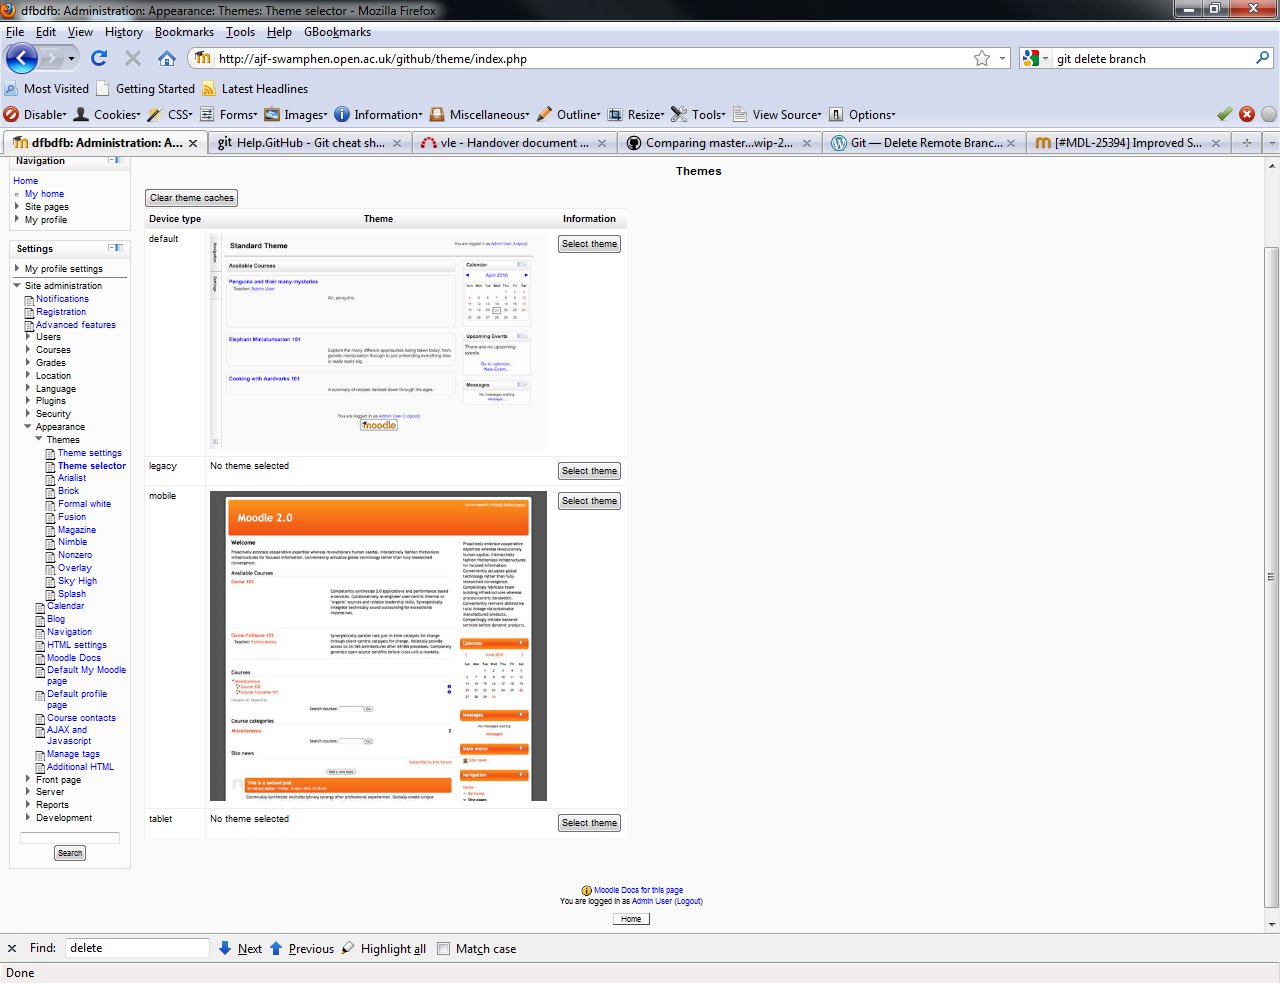
Task: Find previous match with Previous arrow
Action: click(302, 949)
